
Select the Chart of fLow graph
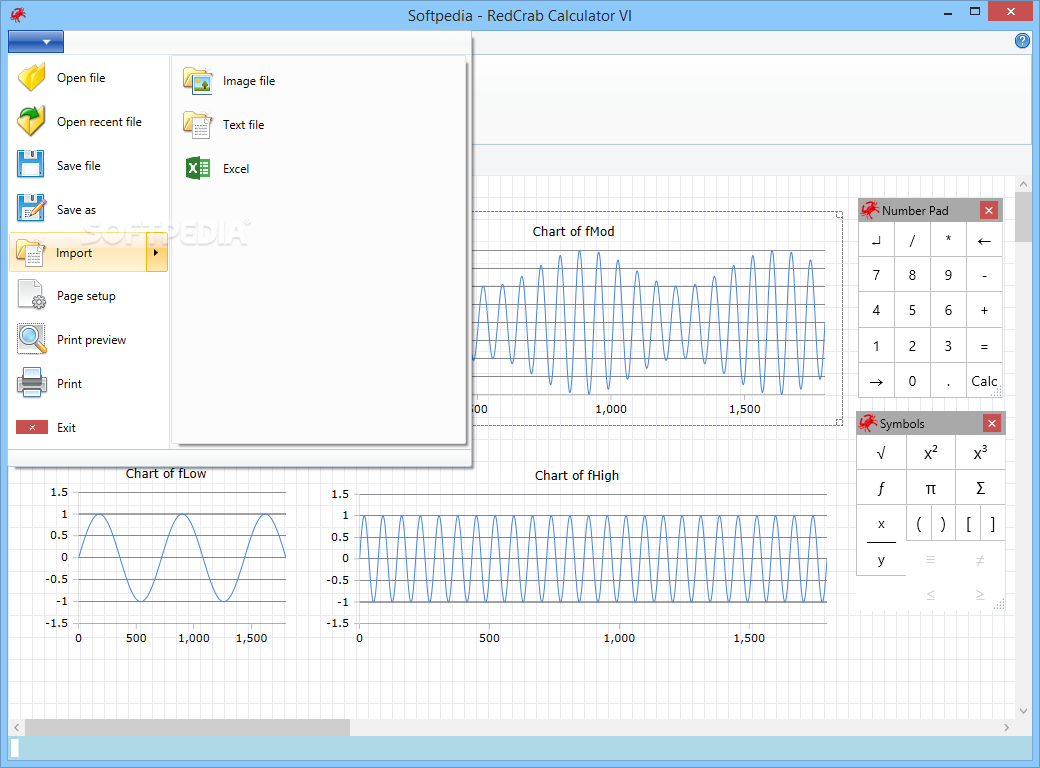(x=166, y=556)
